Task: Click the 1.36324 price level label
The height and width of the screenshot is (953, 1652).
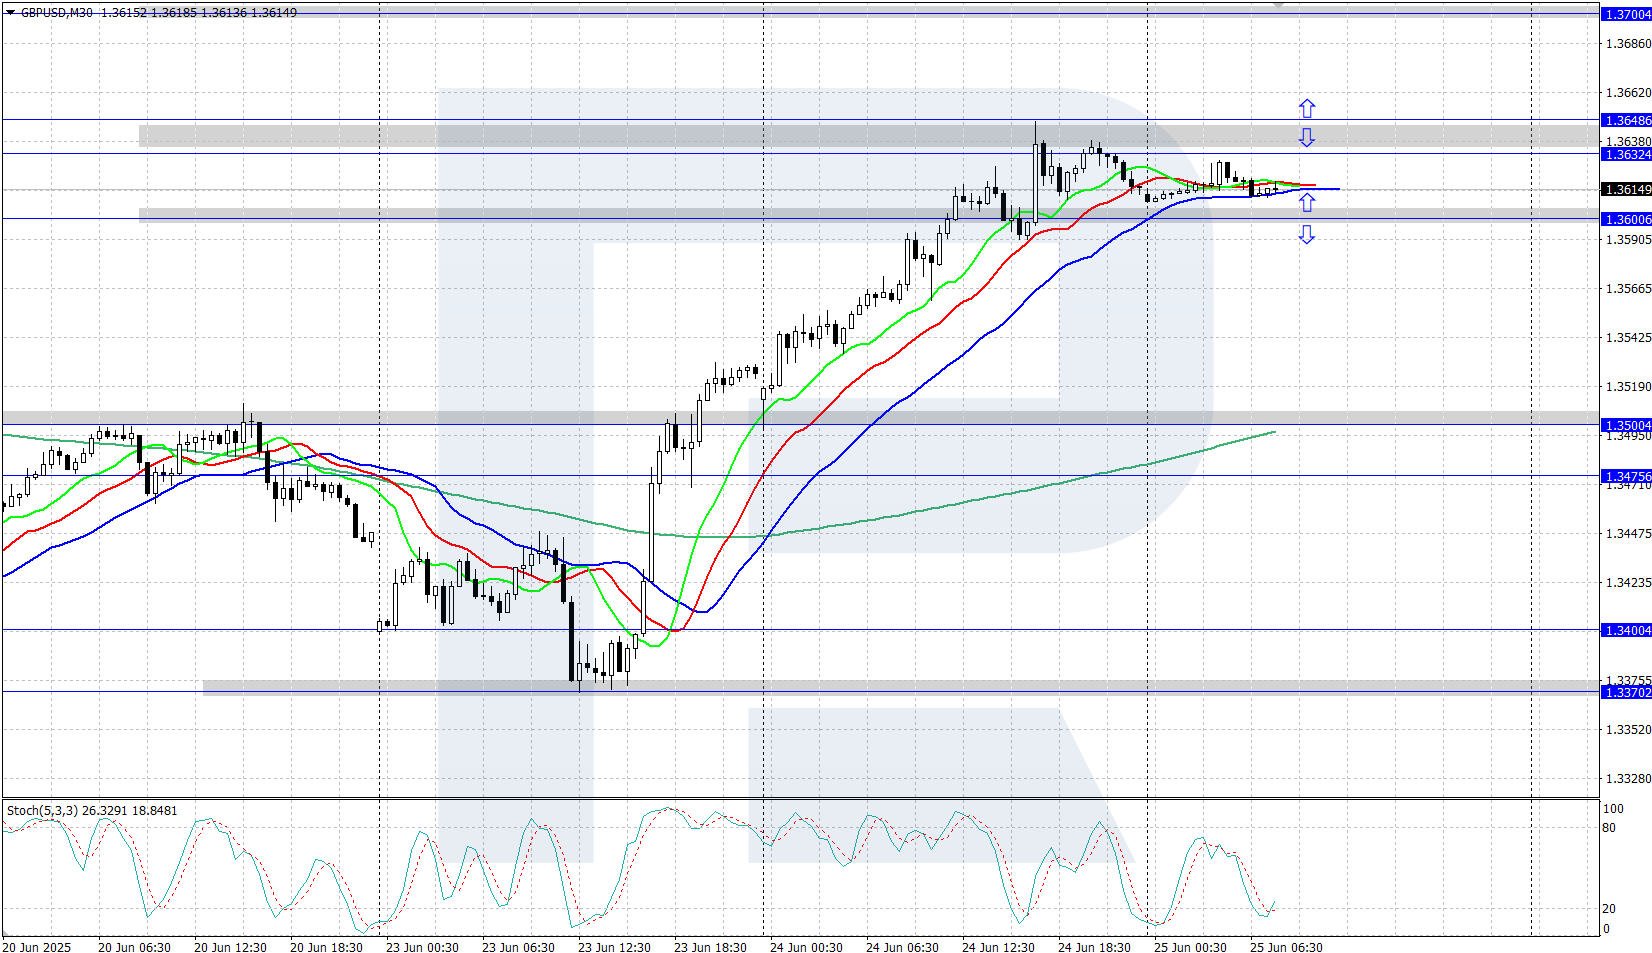Action: click(1627, 155)
